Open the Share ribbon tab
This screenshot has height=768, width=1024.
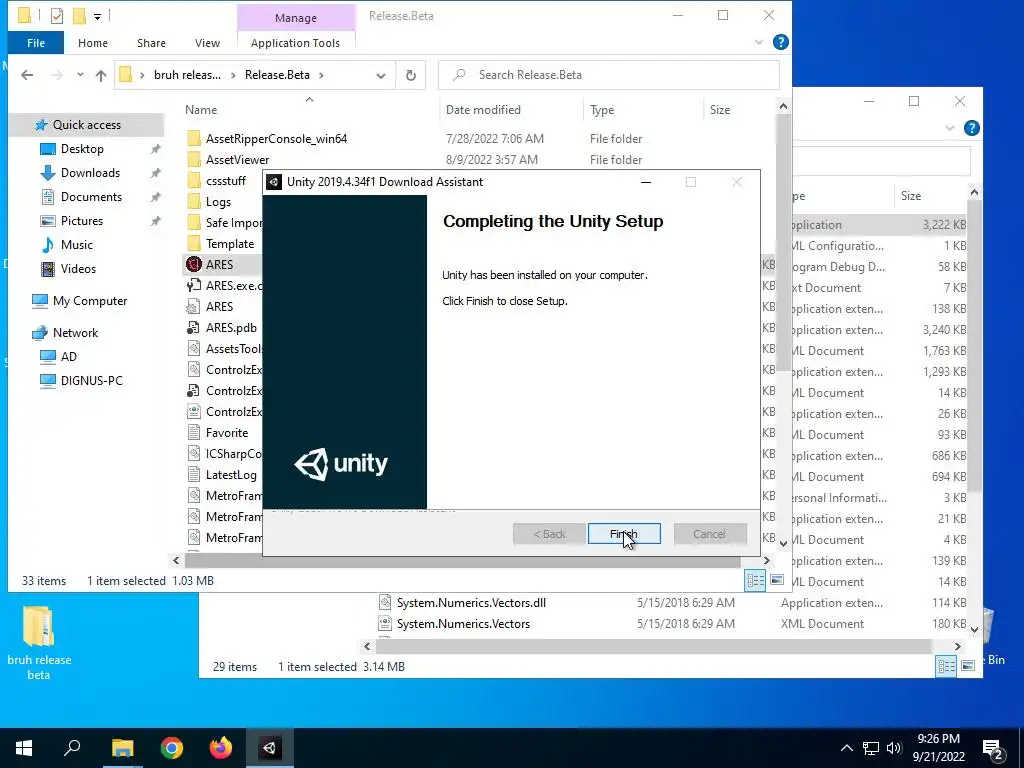151,43
